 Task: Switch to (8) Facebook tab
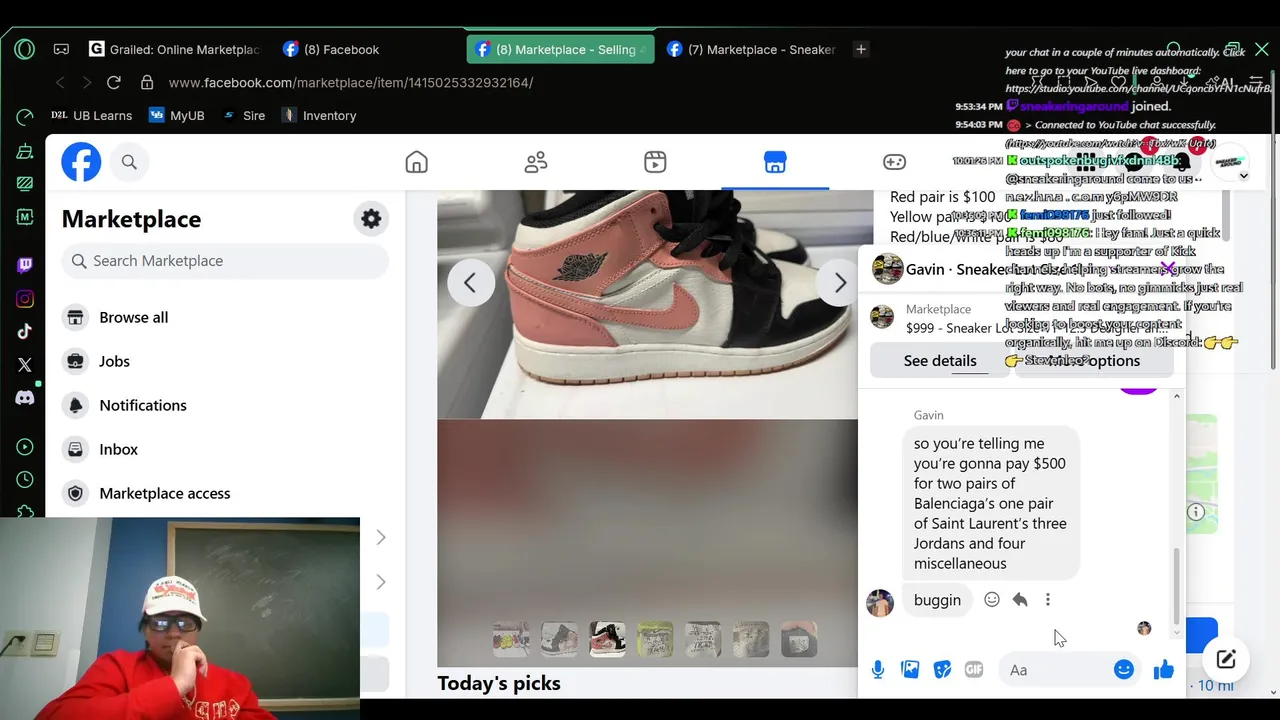tap(330, 49)
